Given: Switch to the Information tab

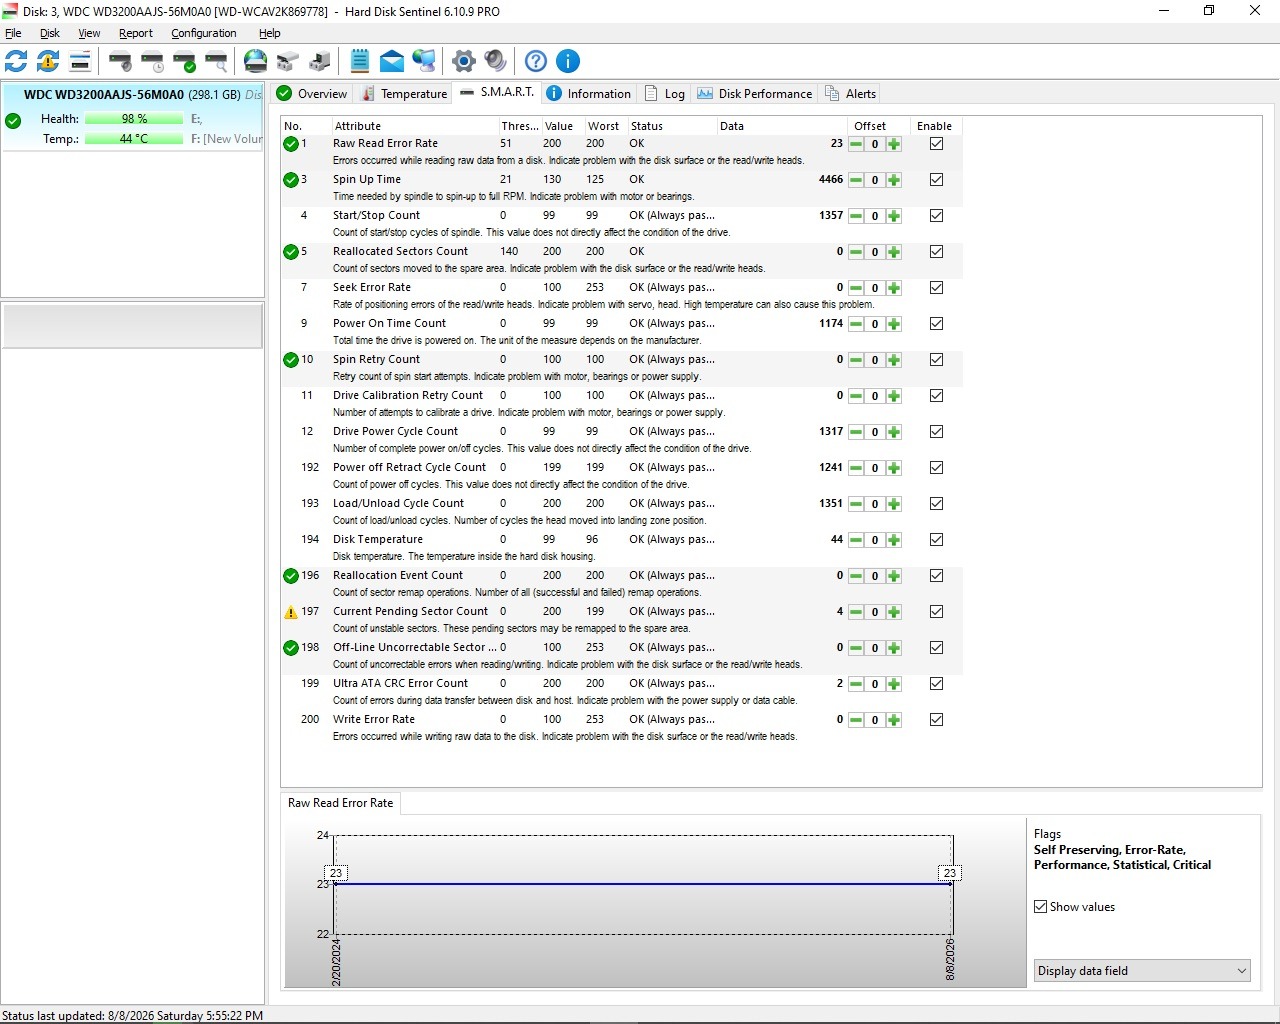Looking at the screenshot, I should [589, 94].
